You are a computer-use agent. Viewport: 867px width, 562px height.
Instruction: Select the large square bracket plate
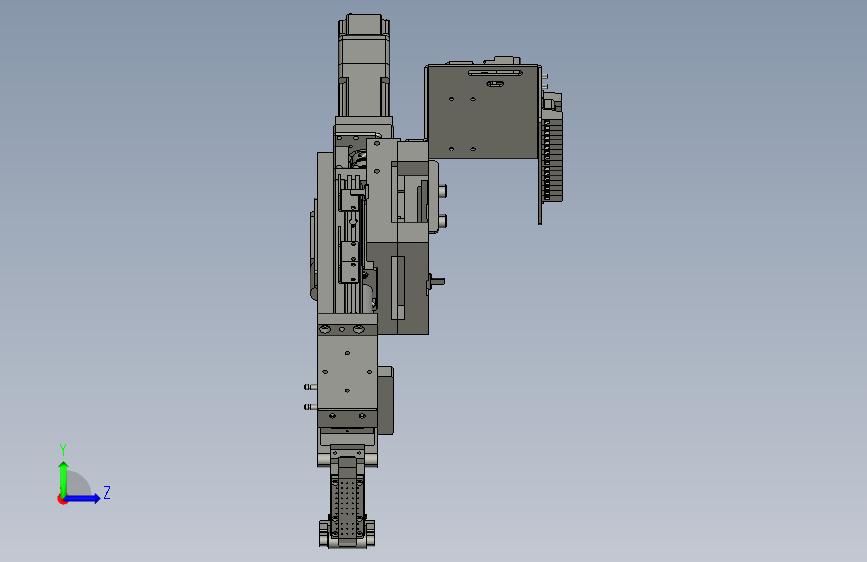483,112
